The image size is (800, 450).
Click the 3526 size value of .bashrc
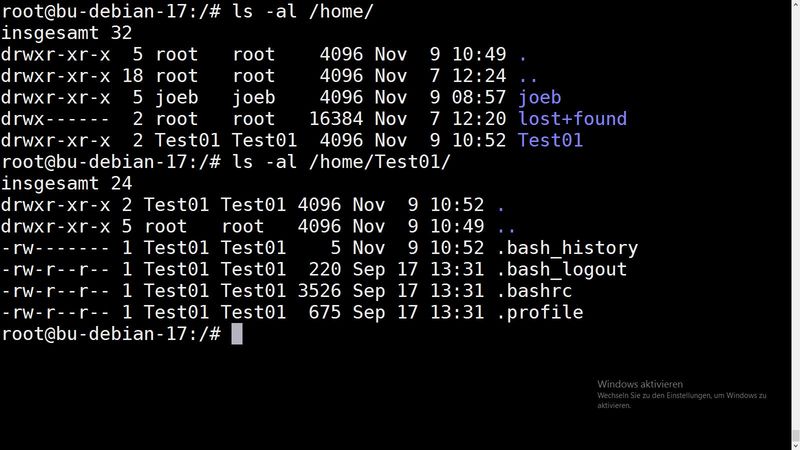319,290
